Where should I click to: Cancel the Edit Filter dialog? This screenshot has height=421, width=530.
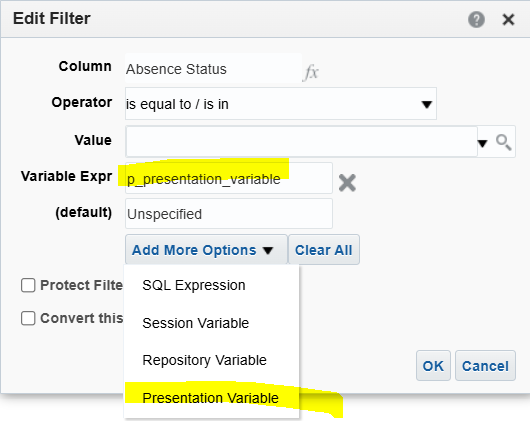click(485, 366)
